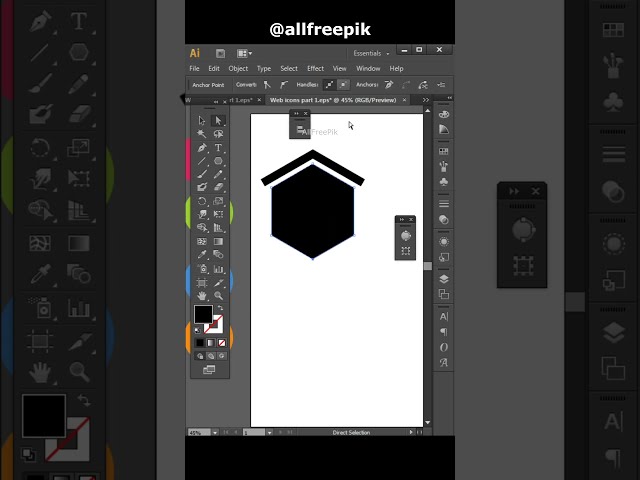
Task: Click Remove selected anchor points icon
Action: click(389, 85)
